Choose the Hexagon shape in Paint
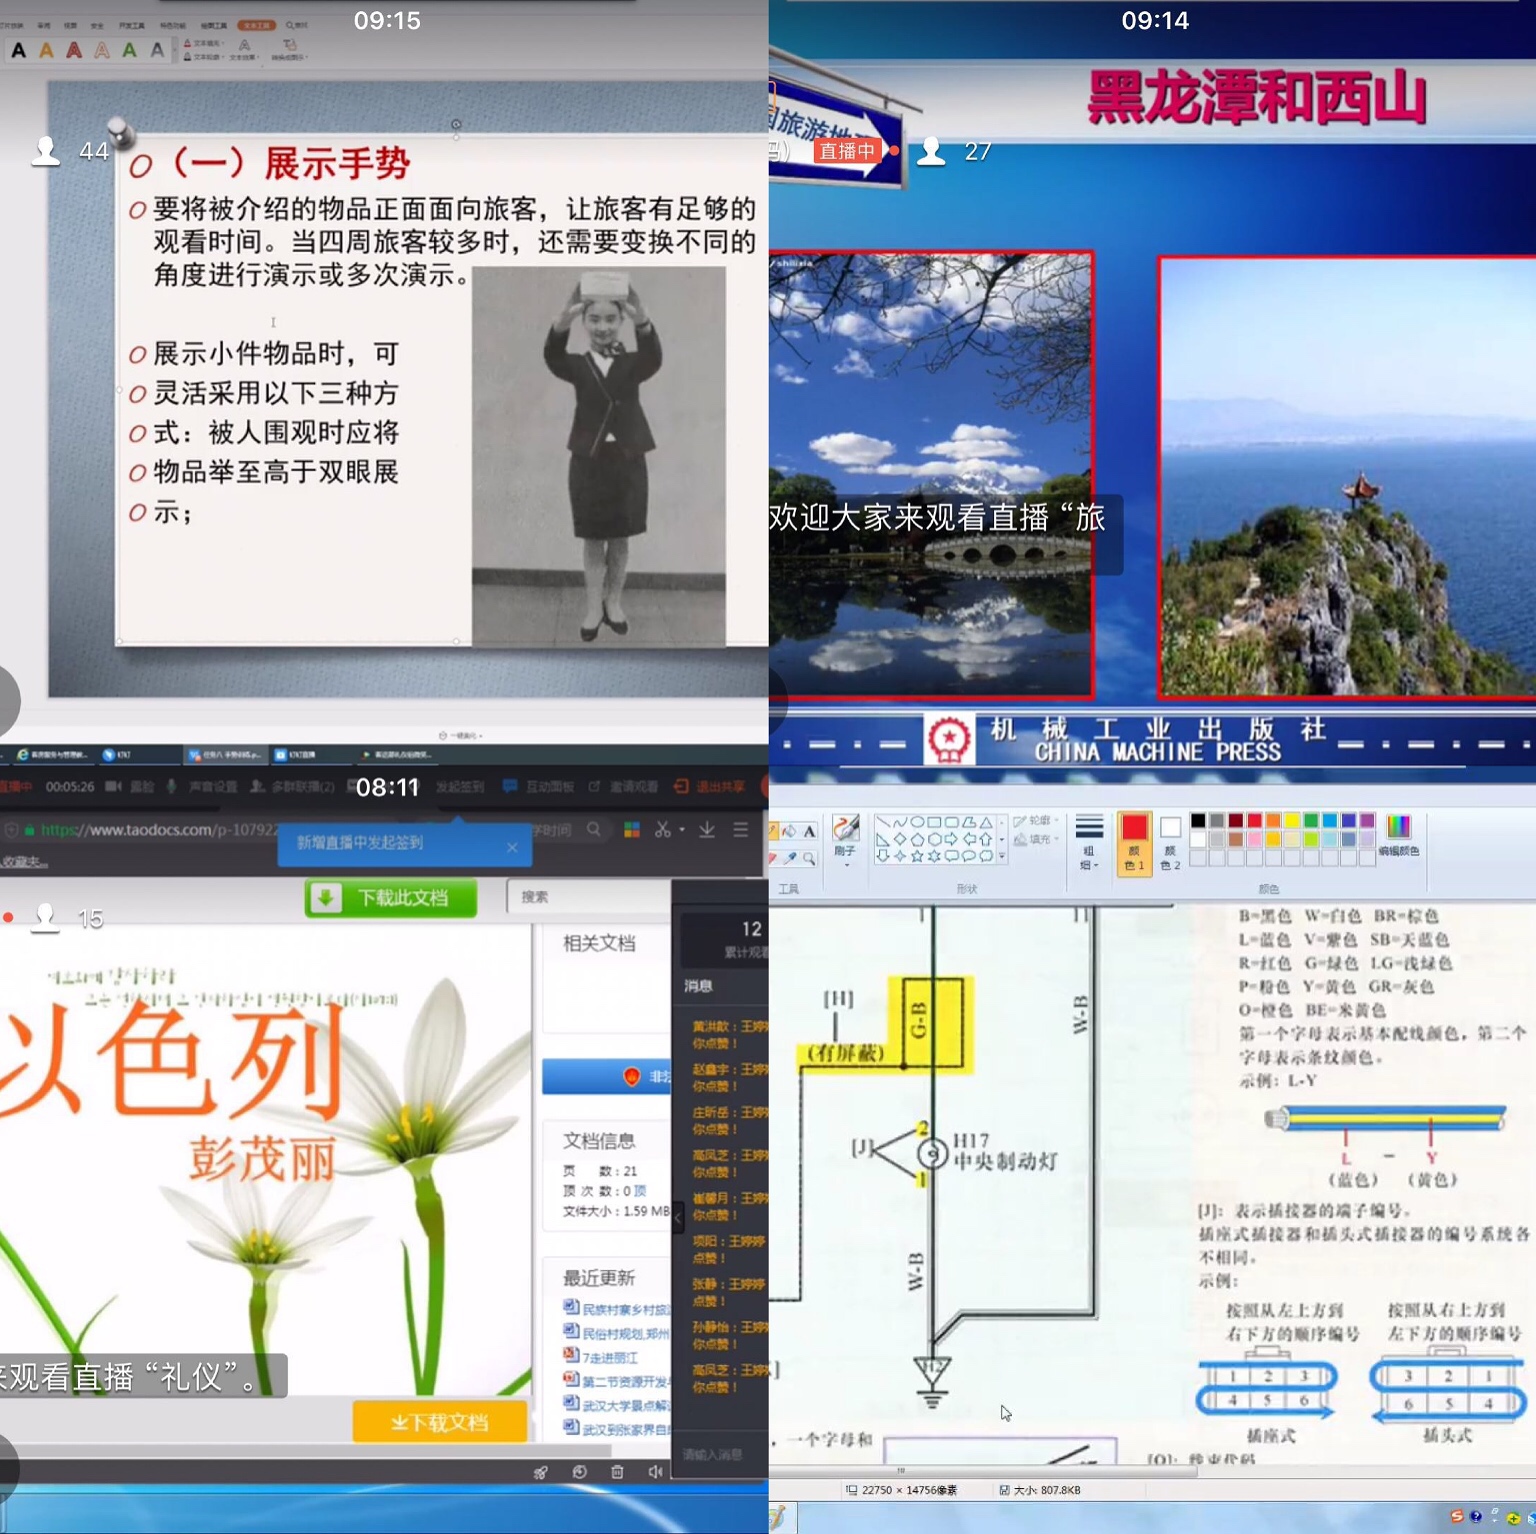 pos(934,839)
